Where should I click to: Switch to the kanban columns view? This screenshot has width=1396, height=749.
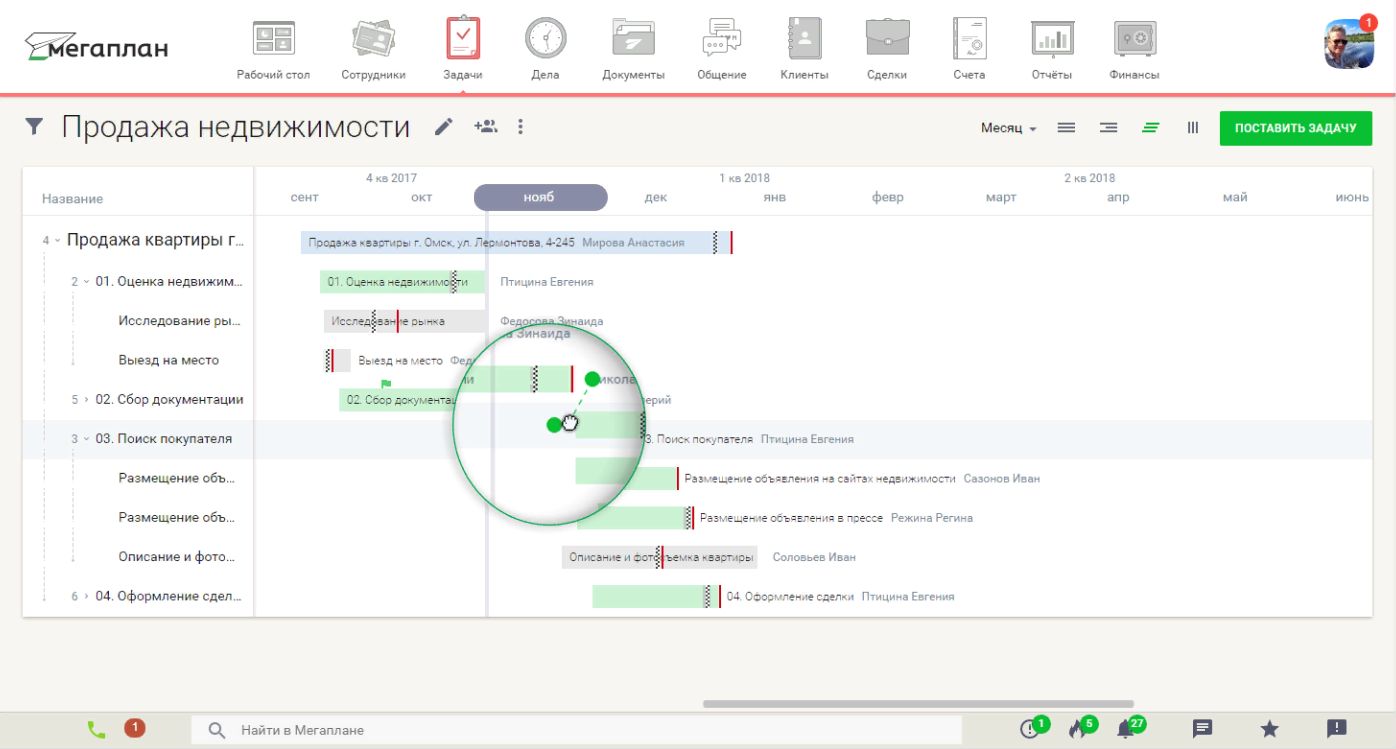point(1193,128)
